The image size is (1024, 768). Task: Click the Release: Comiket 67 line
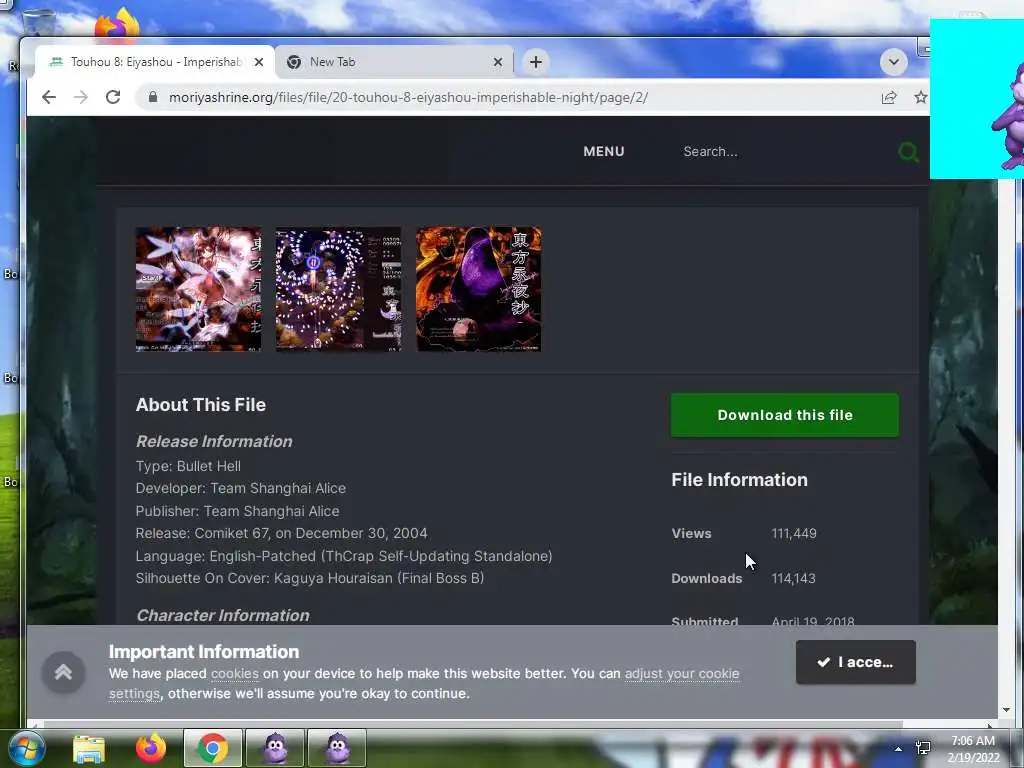coord(281,534)
